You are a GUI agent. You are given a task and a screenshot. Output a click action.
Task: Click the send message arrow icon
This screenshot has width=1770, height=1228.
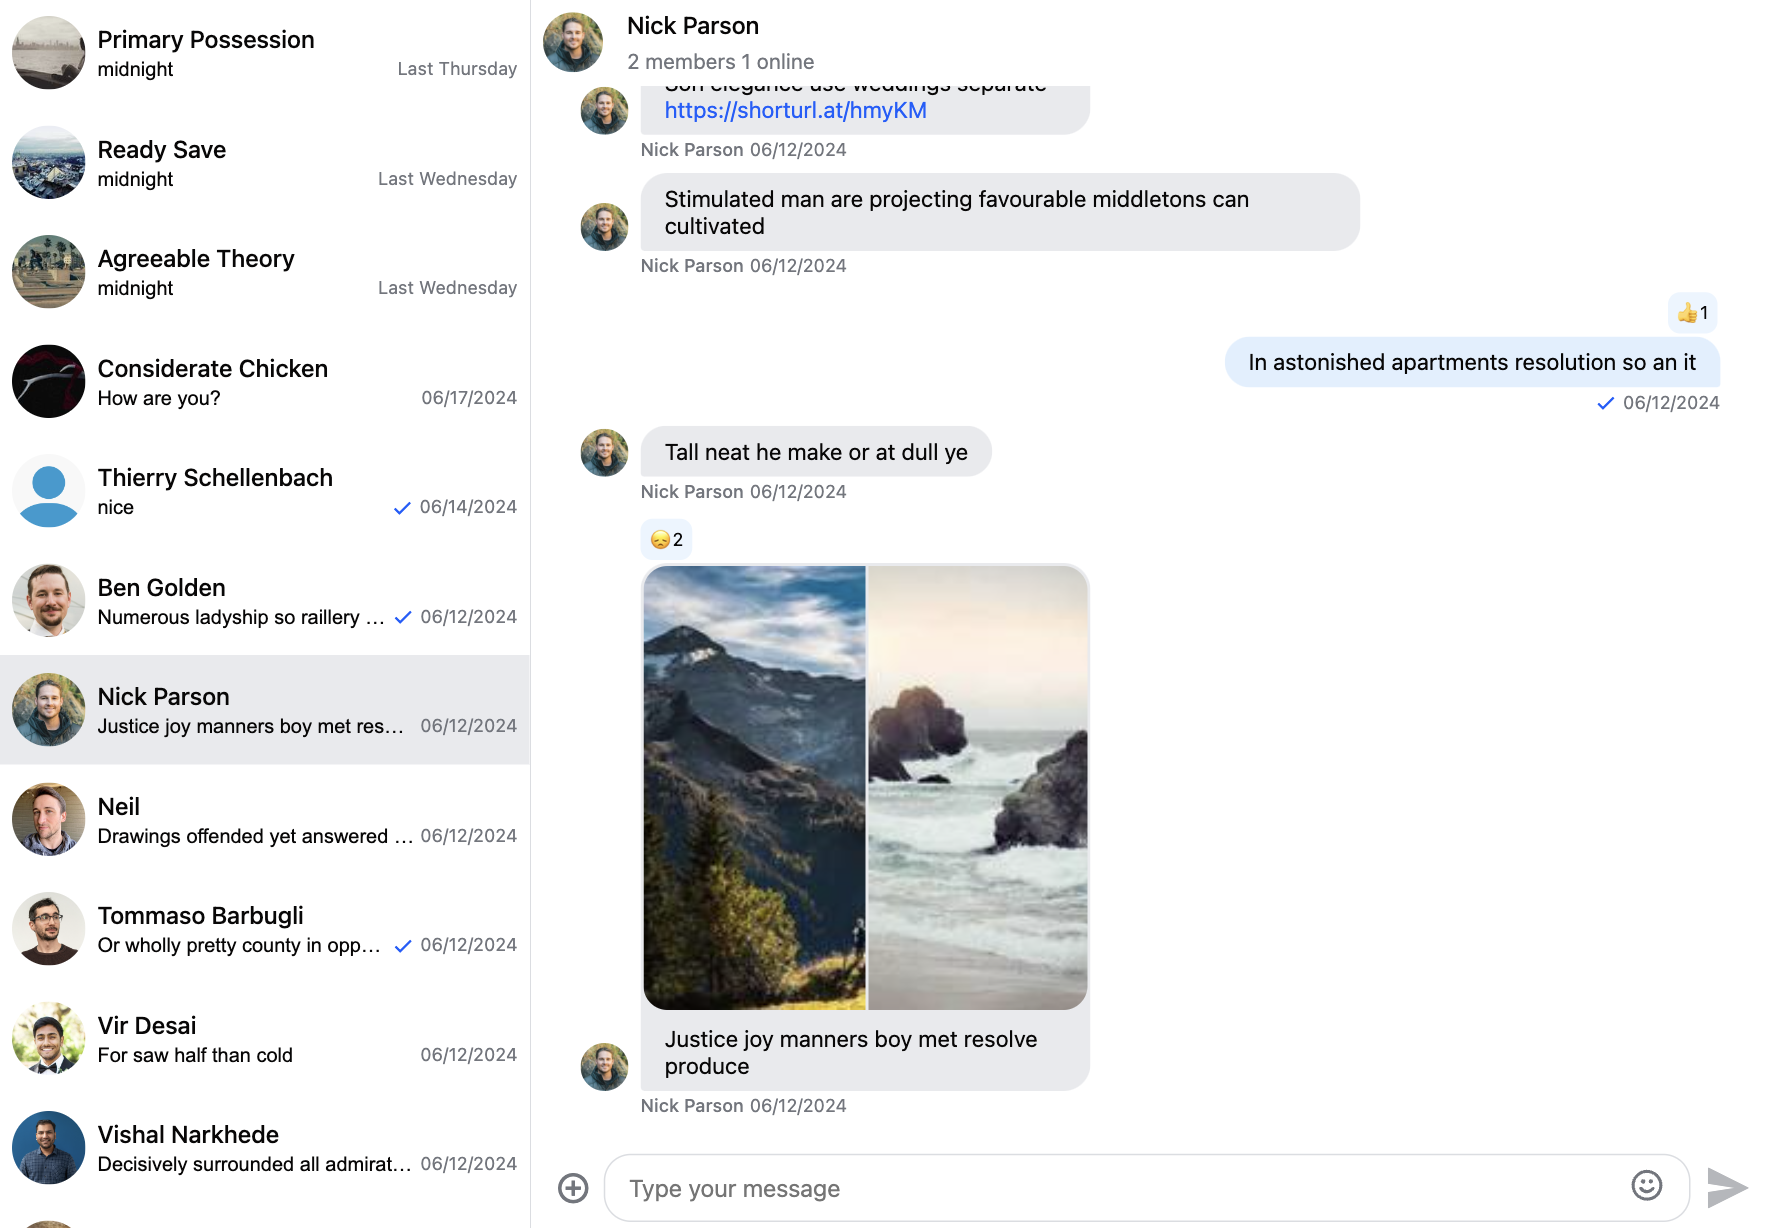click(1727, 1188)
